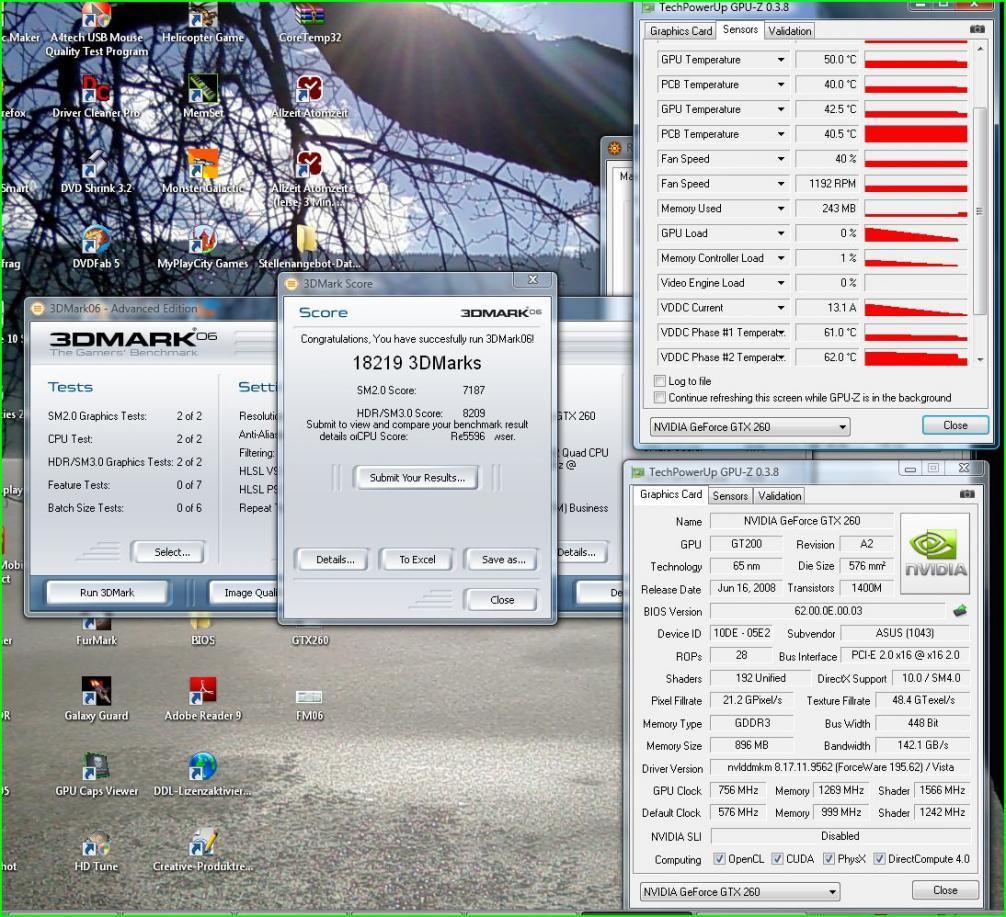This screenshot has height=917, width=1006.
Task: Click the PCB Temperature 40.5 °C graph bar
Action: pos(916,134)
